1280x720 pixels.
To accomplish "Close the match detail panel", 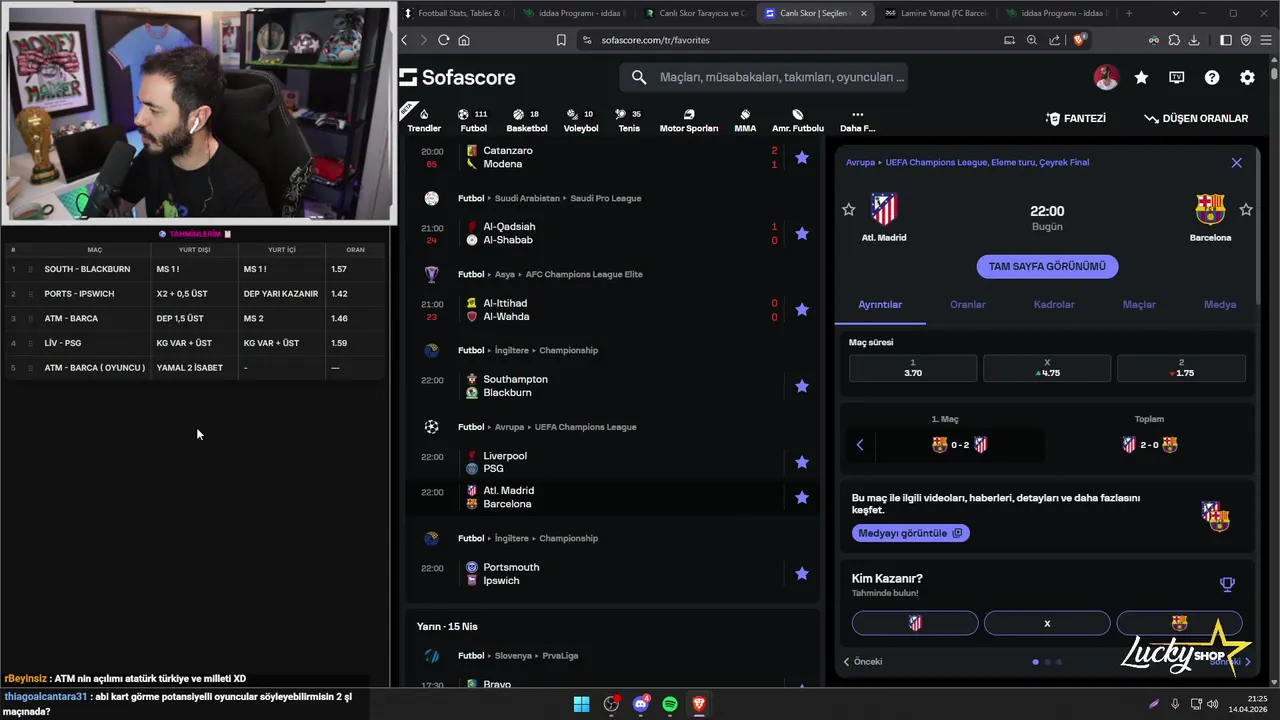I will coord(1237,162).
